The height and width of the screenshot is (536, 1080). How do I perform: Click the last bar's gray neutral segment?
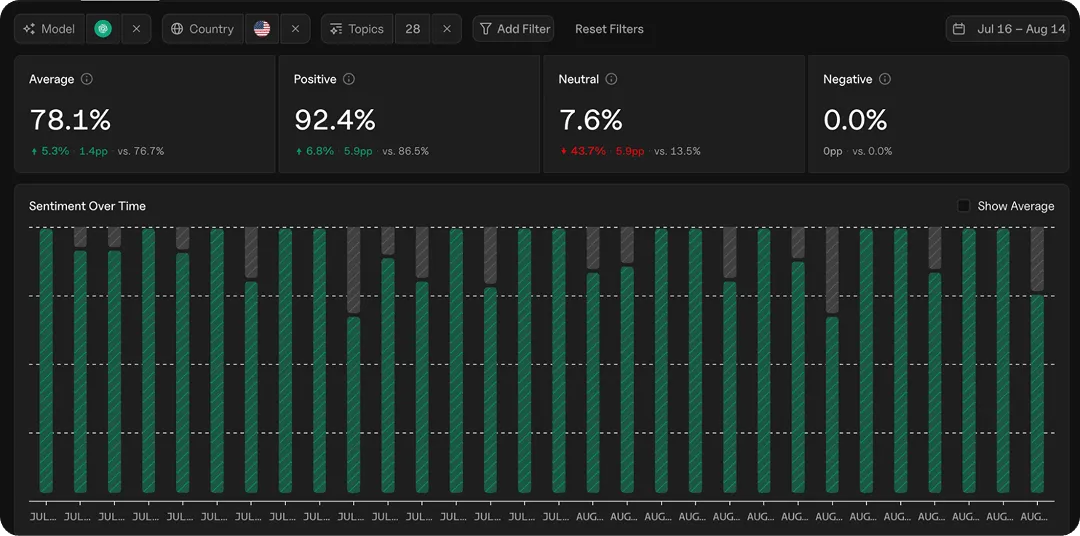pos(1037,259)
